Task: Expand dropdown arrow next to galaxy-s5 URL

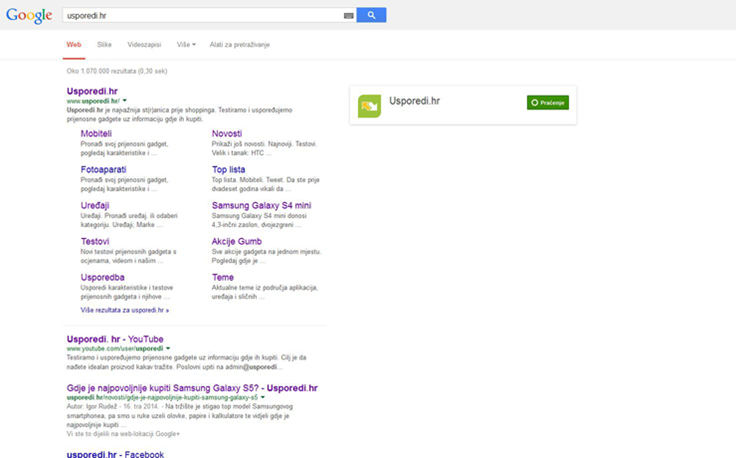Action: pyautogui.click(x=262, y=397)
